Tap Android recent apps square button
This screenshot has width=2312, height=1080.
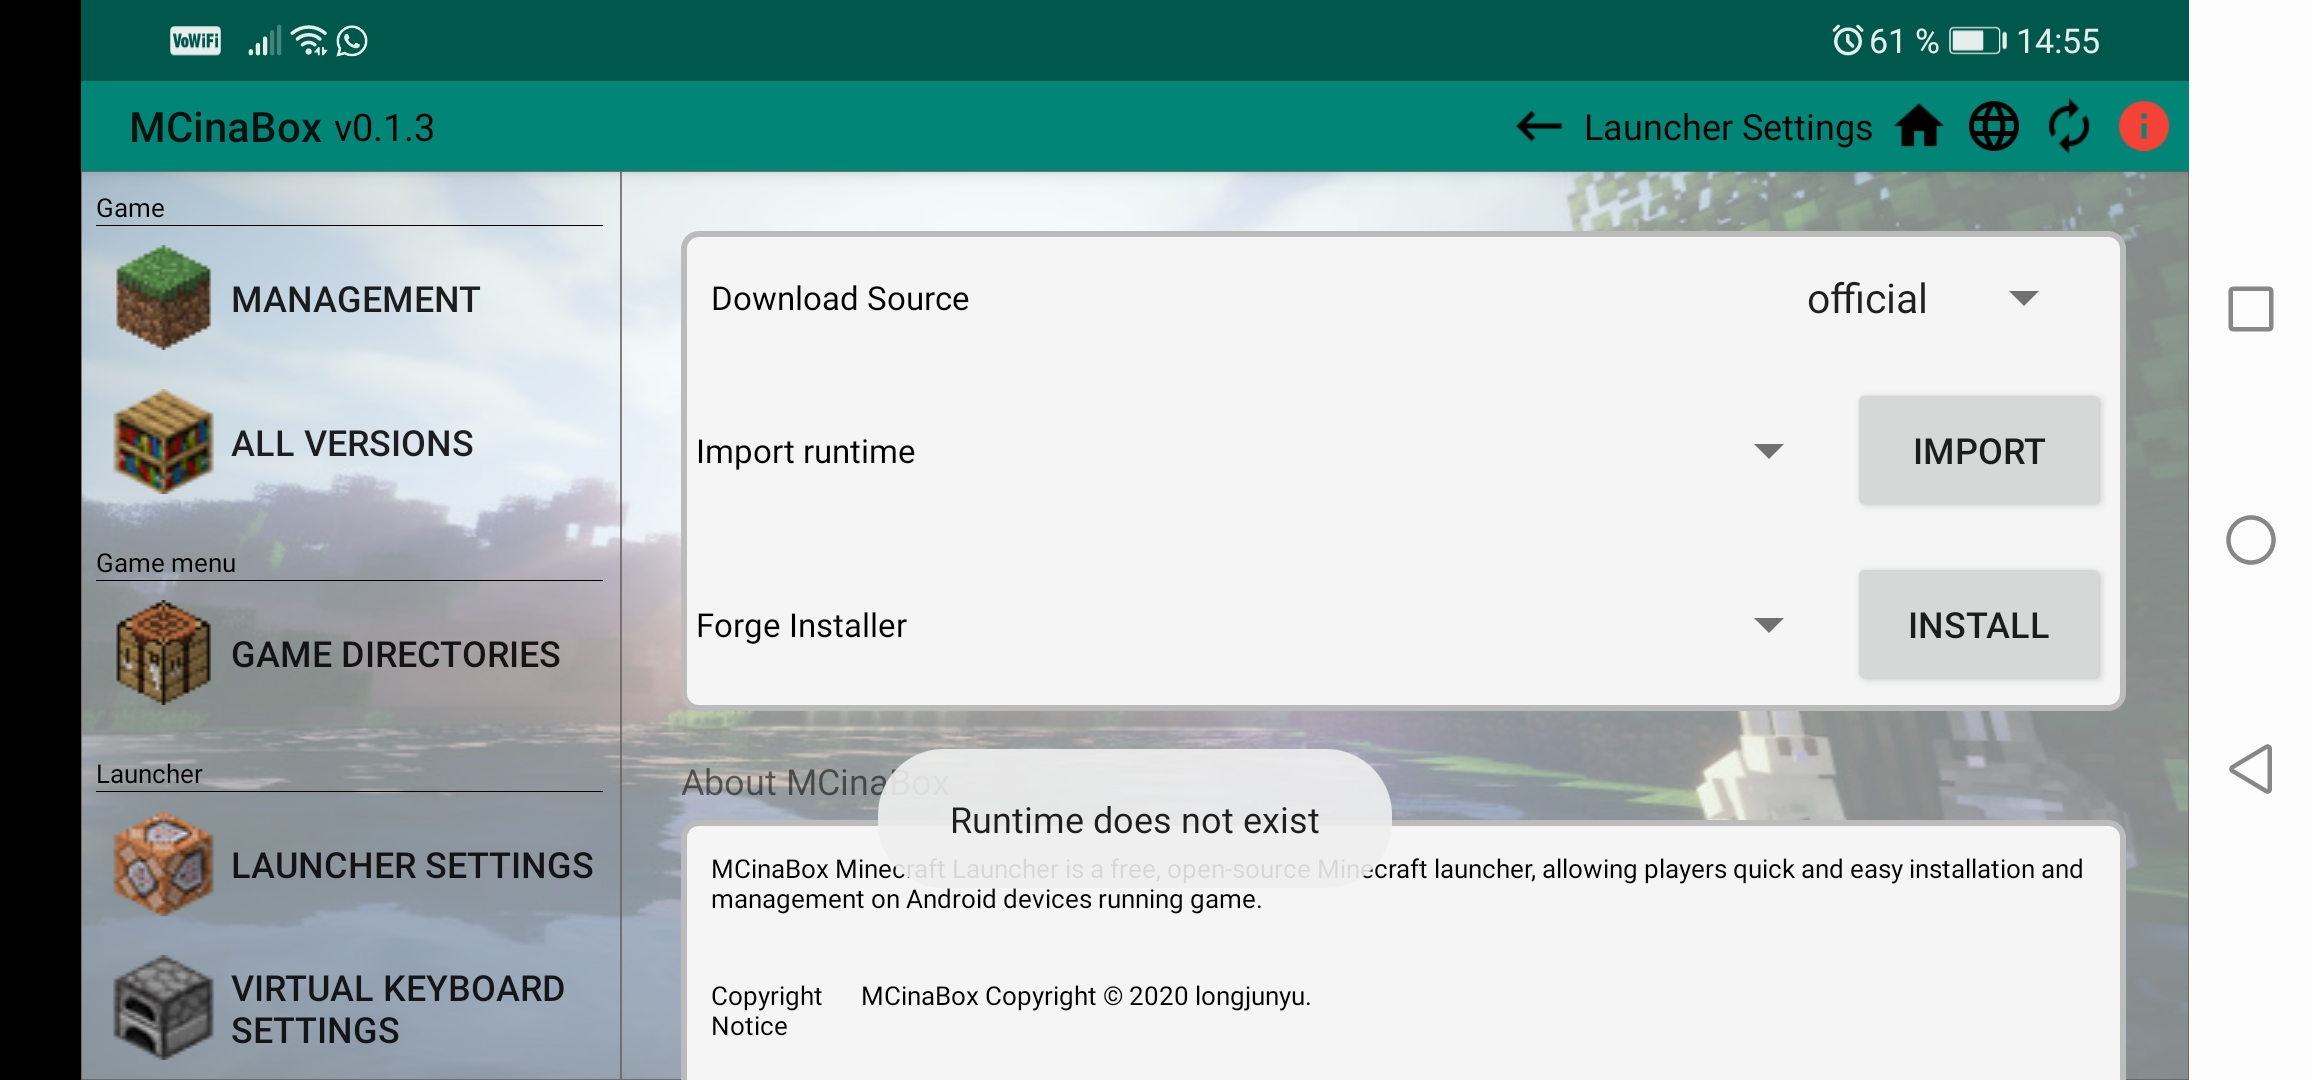(x=2250, y=309)
